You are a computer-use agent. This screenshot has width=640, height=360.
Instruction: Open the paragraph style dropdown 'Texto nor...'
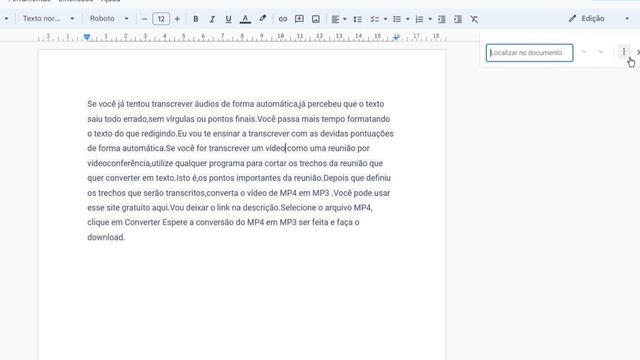pos(49,18)
